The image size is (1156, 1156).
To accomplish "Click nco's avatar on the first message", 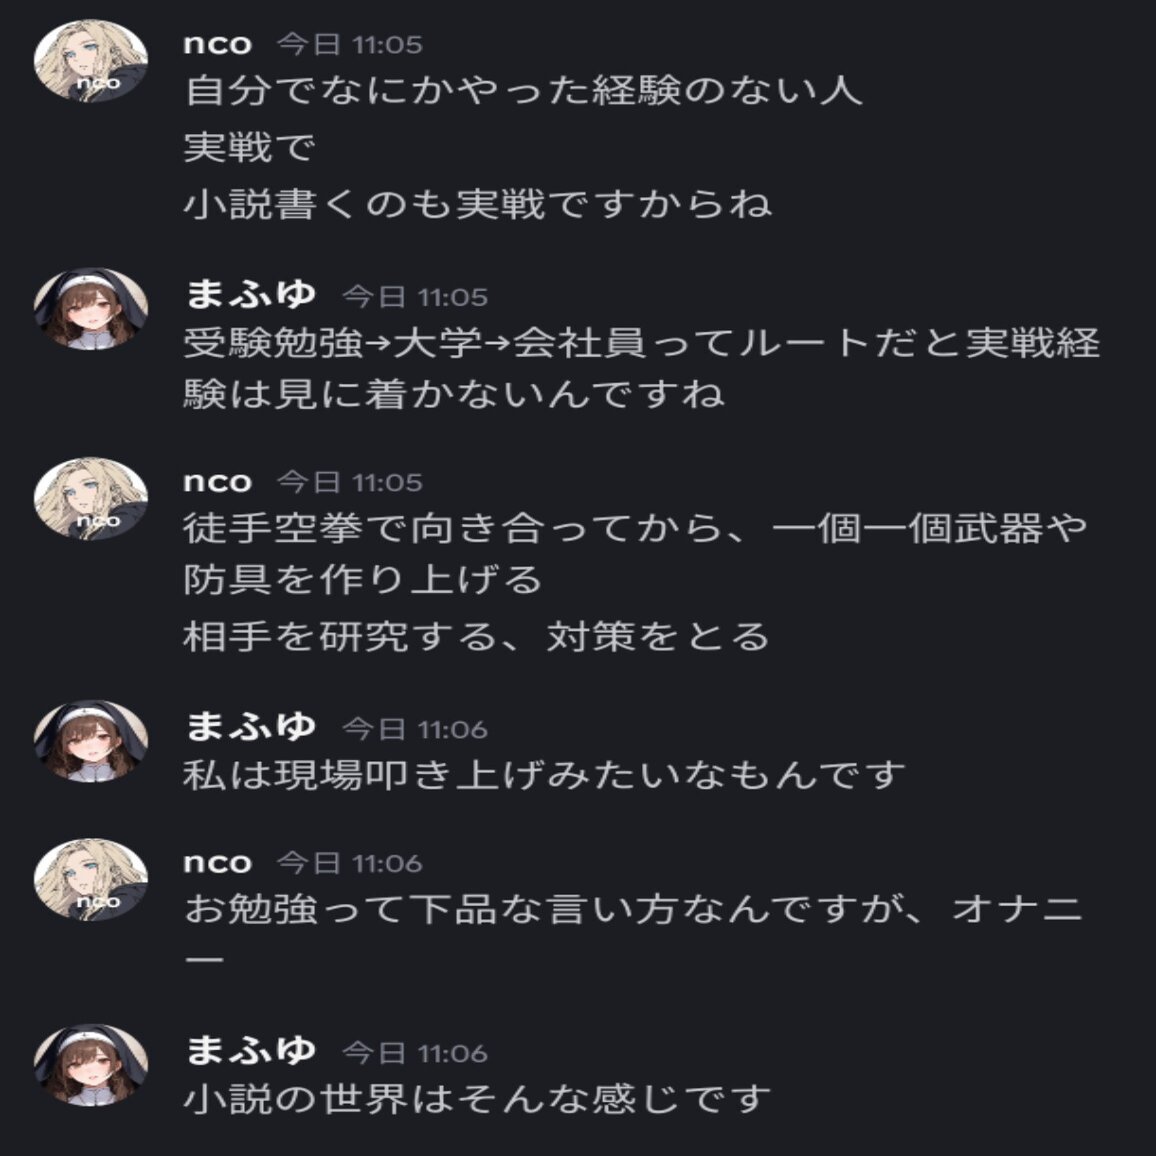I will click(x=91, y=60).
